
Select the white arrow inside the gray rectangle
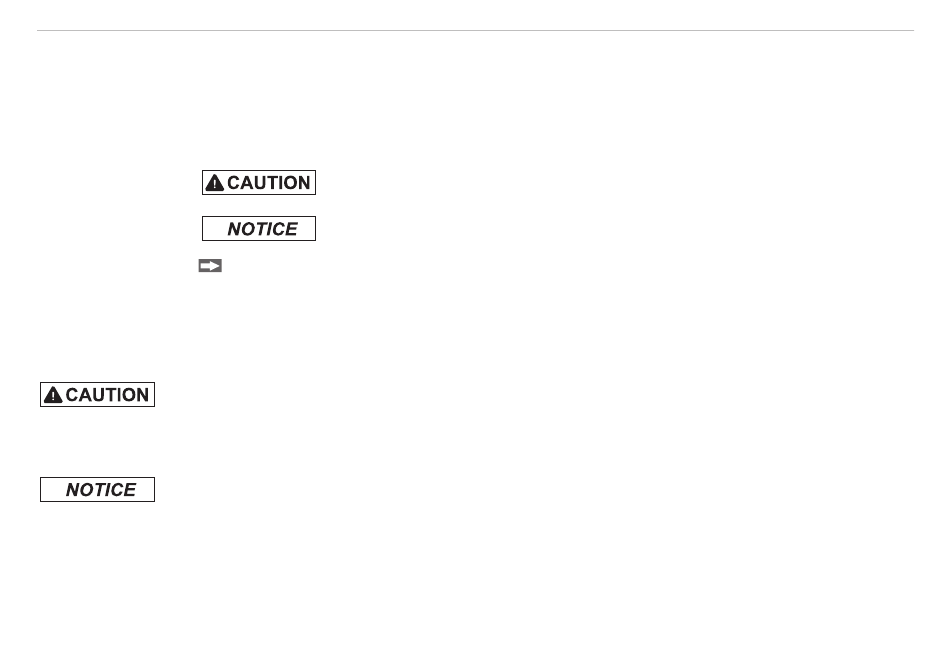click(x=210, y=266)
